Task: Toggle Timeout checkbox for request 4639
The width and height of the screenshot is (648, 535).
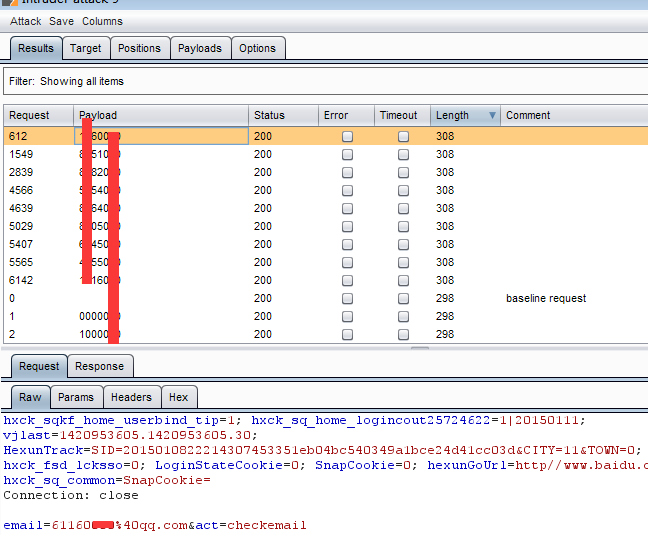Action: [x=403, y=208]
